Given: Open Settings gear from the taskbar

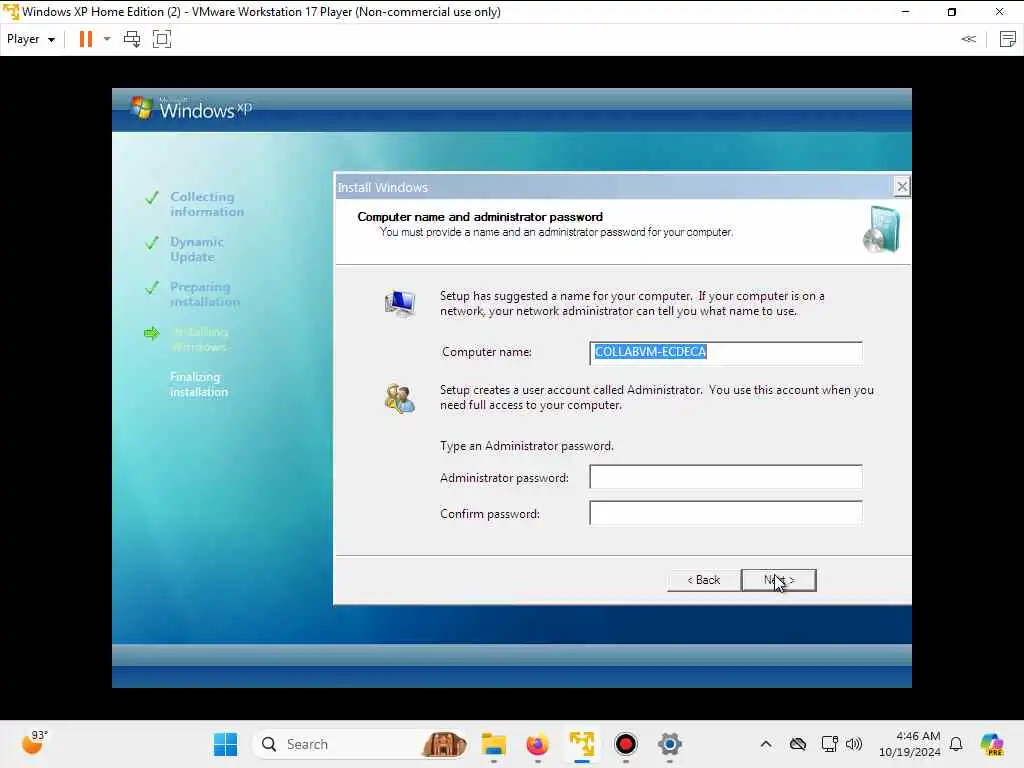Looking at the screenshot, I should click(x=669, y=744).
